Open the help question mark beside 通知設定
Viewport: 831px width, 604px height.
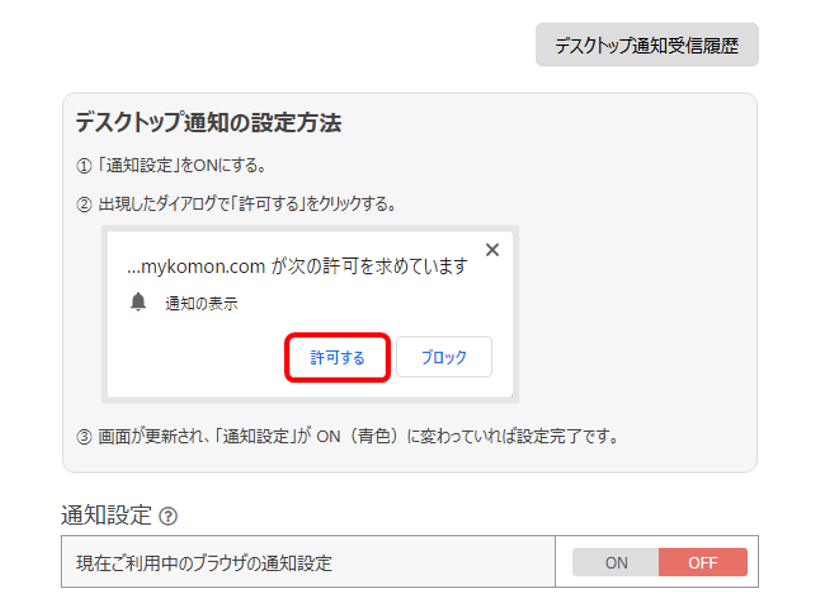169,517
